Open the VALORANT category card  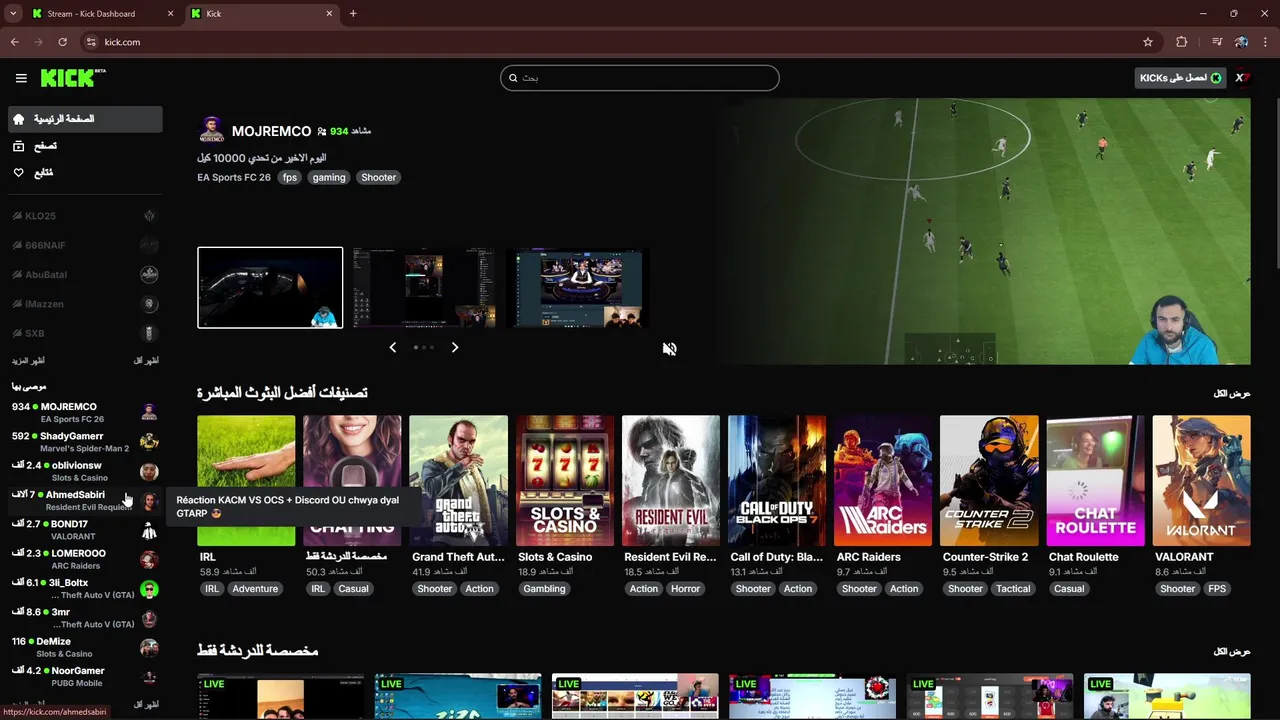1201,480
